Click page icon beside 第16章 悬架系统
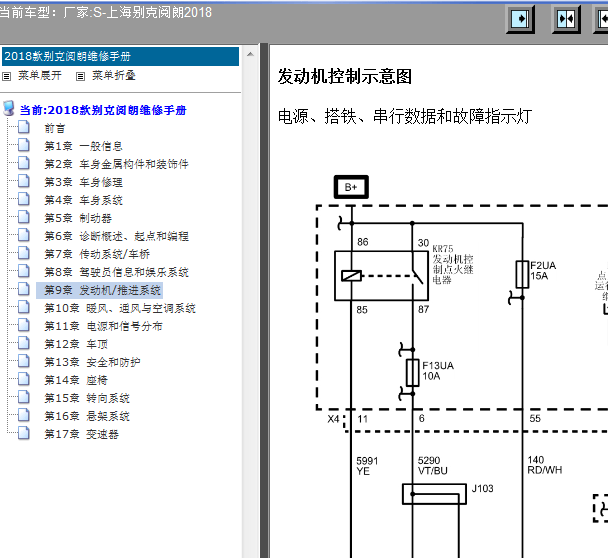 tap(24, 415)
